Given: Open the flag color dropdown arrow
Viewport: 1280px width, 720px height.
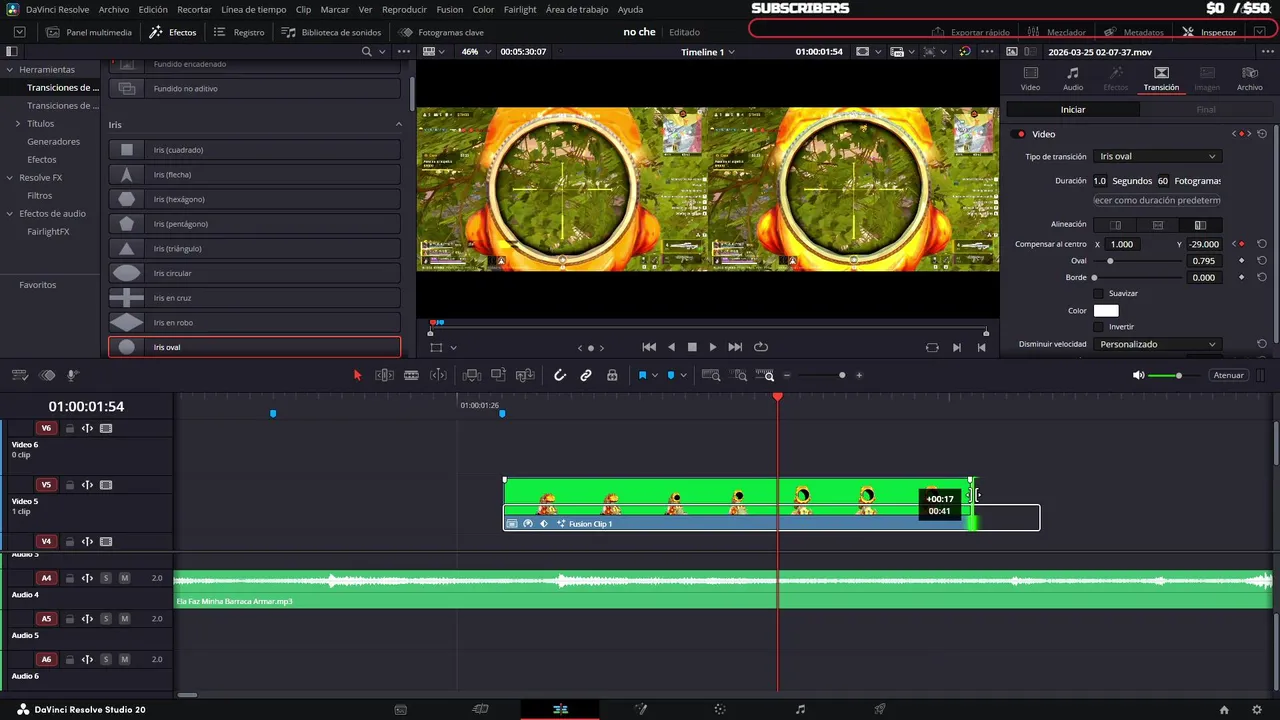Looking at the screenshot, I should pos(655,375).
